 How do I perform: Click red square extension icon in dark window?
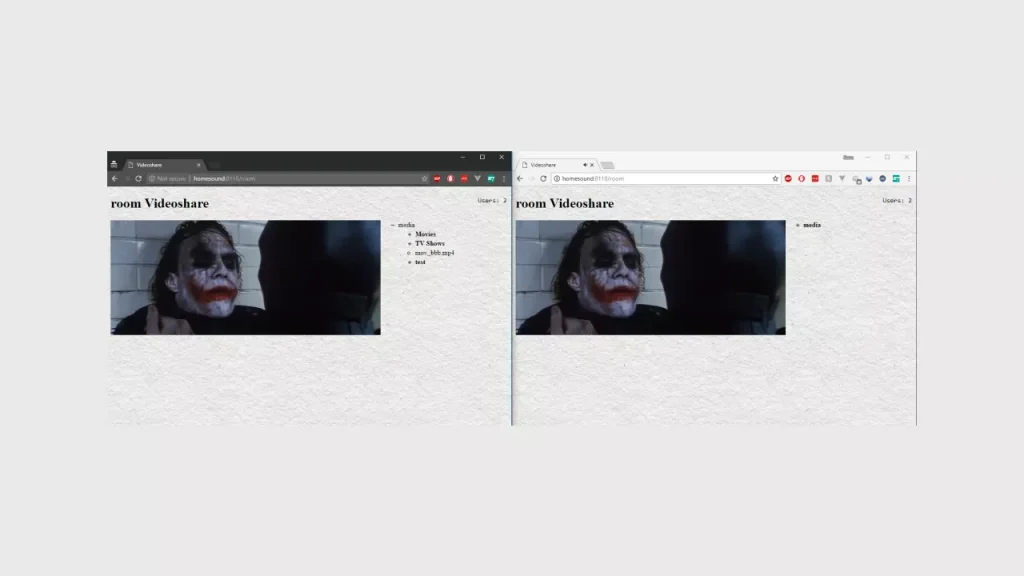(464, 178)
